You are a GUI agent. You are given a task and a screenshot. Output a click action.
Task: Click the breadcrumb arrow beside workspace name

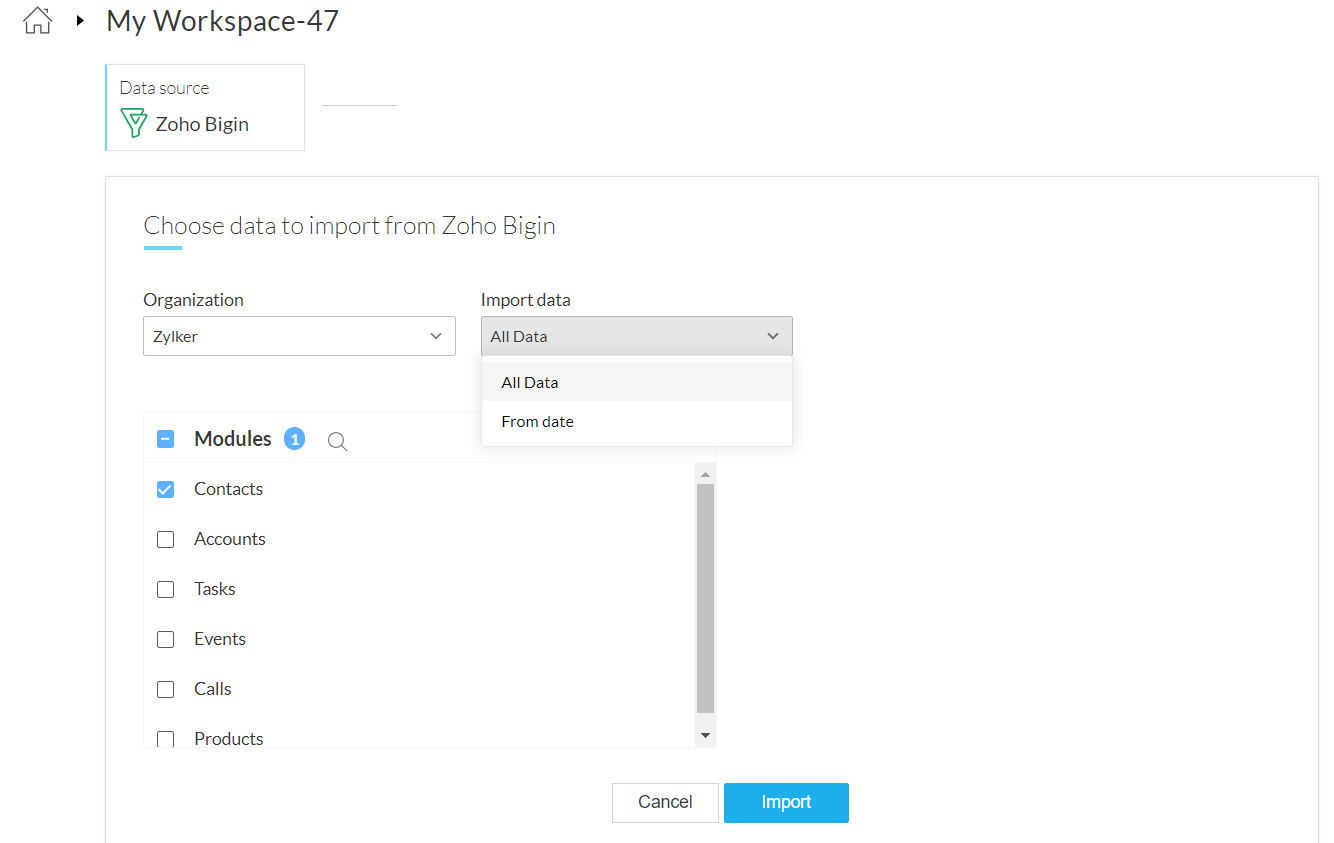click(x=80, y=20)
